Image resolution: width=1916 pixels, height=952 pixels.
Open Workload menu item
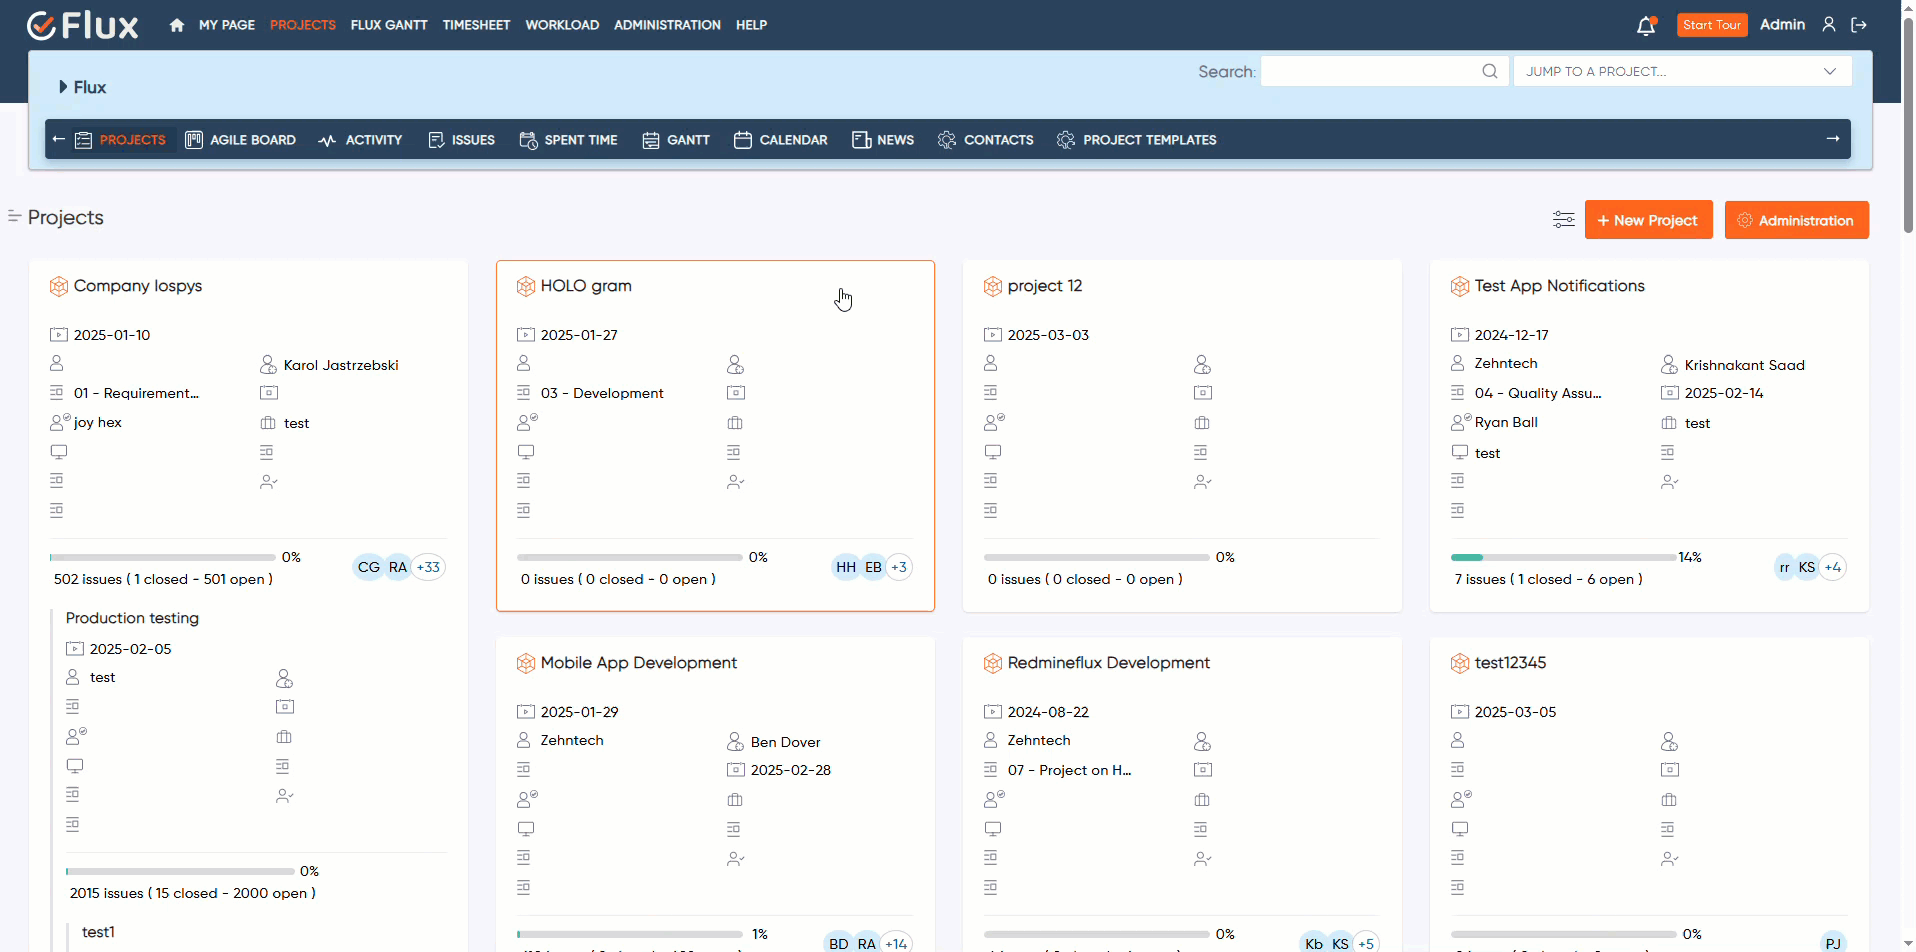pos(562,25)
